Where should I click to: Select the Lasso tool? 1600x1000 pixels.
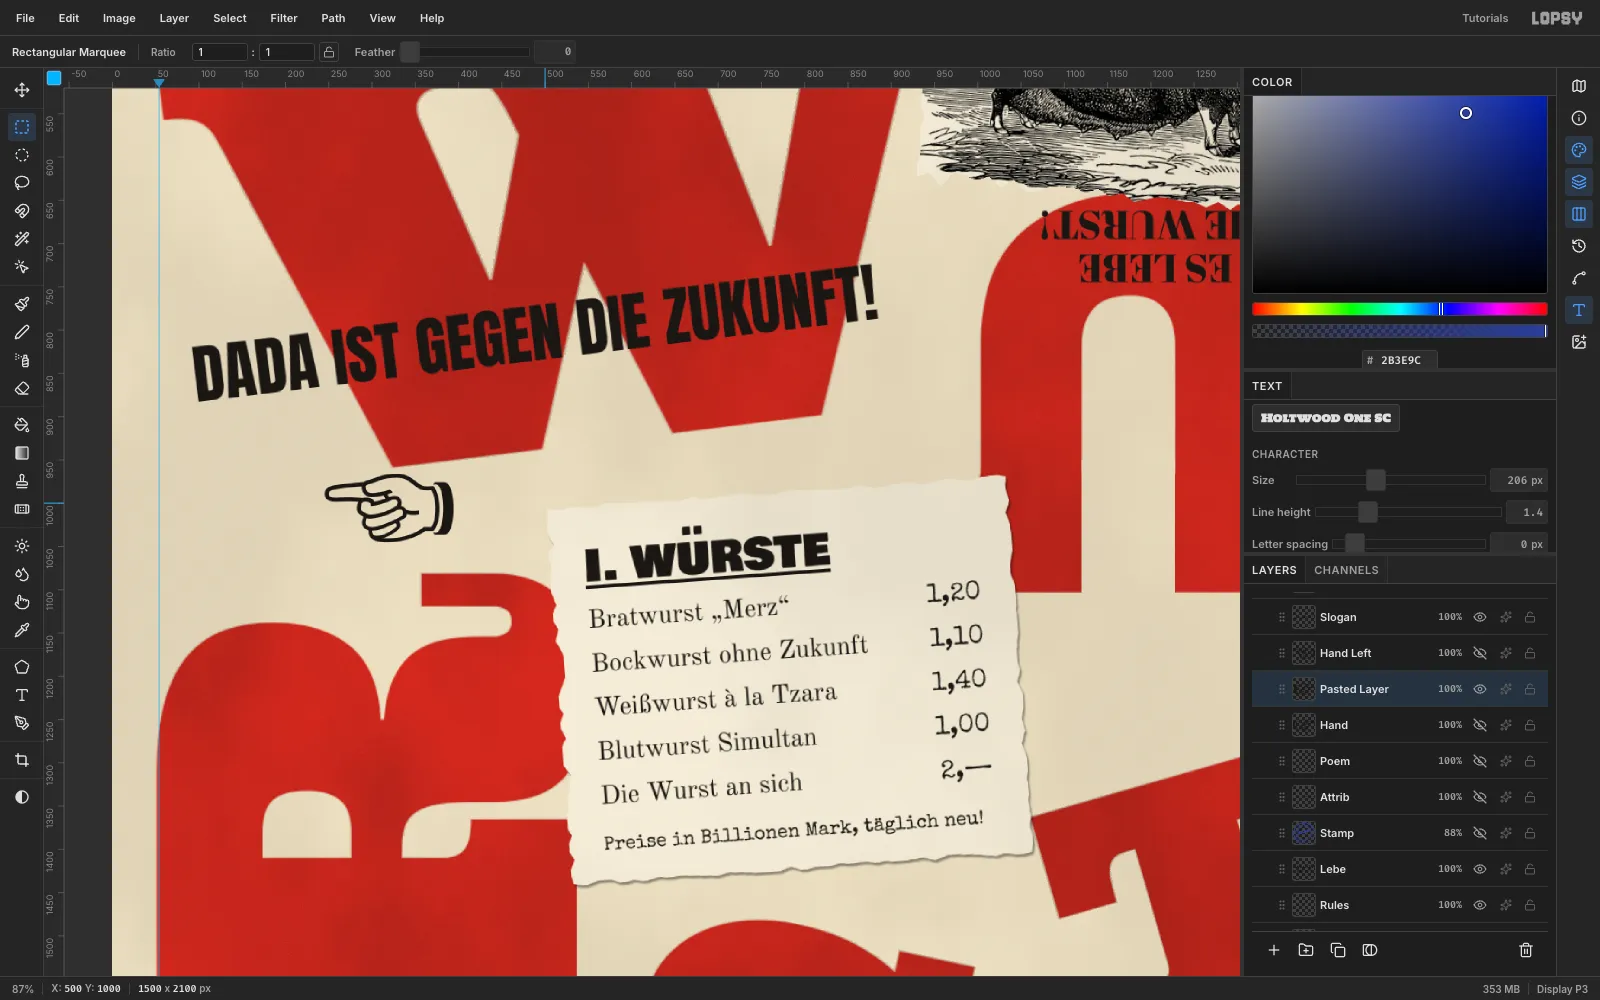click(x=22, y=183)
